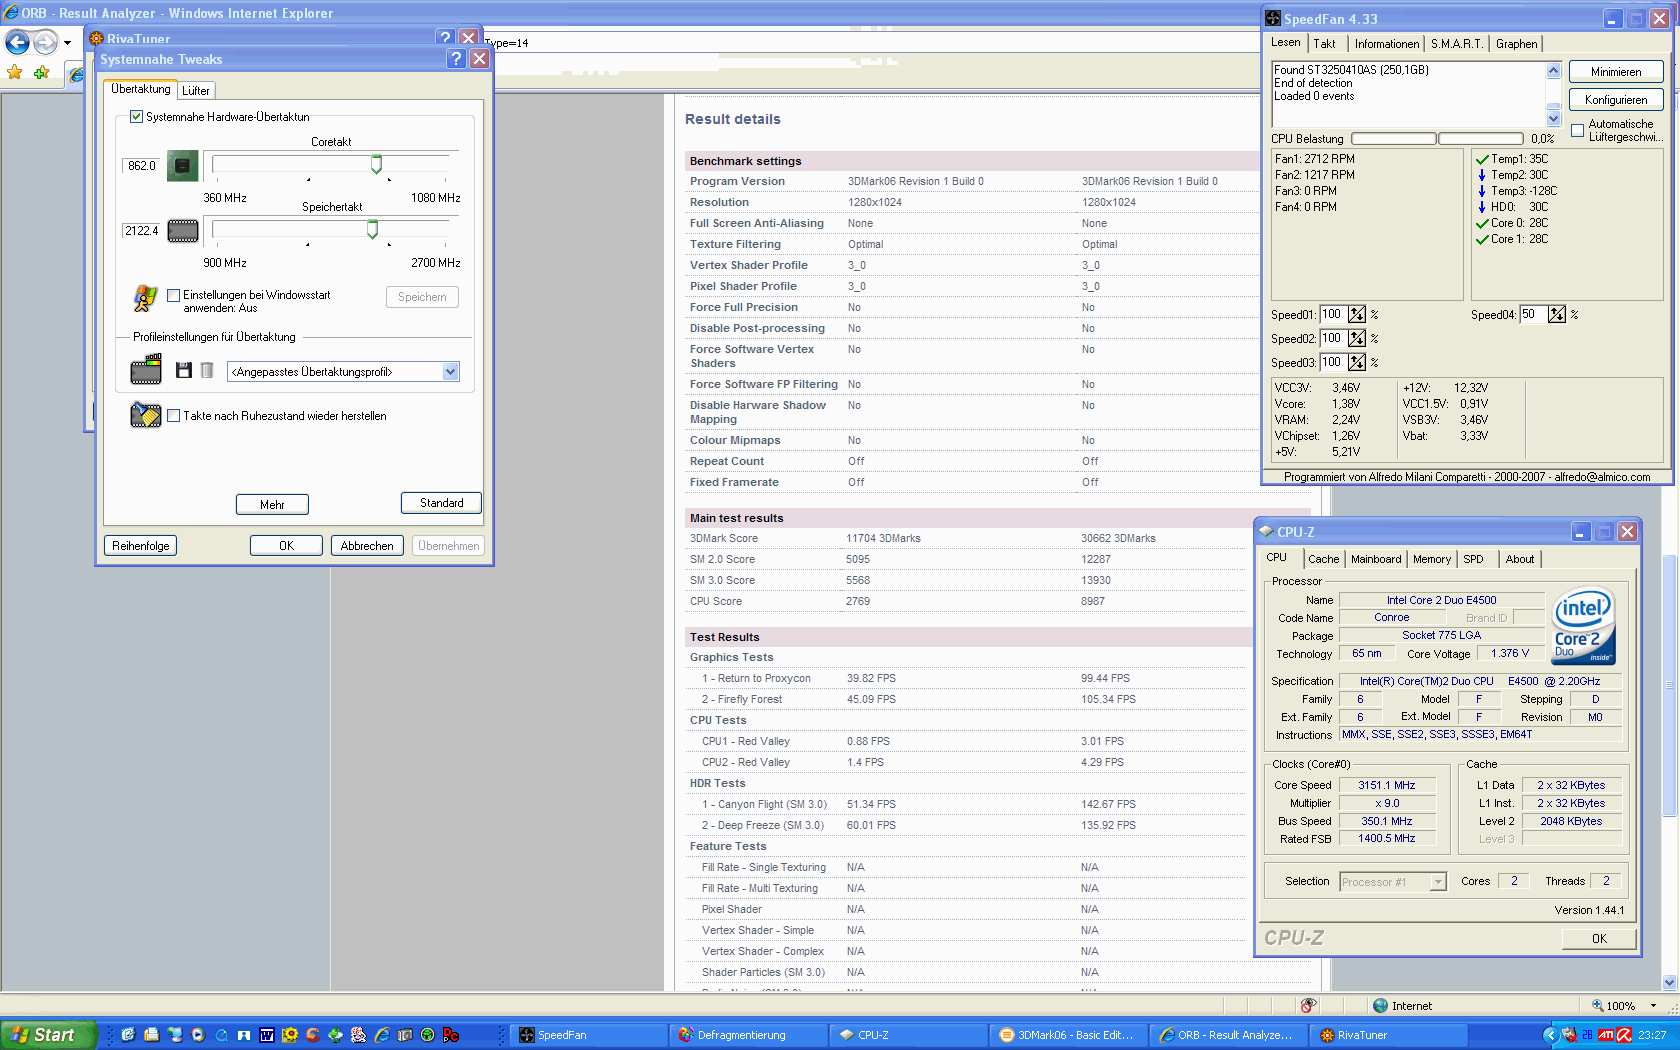Click the Speed04 value field in SpeedFan
The image size is (1680, 1050).
pyautogui.click(x=1534, y=314)
